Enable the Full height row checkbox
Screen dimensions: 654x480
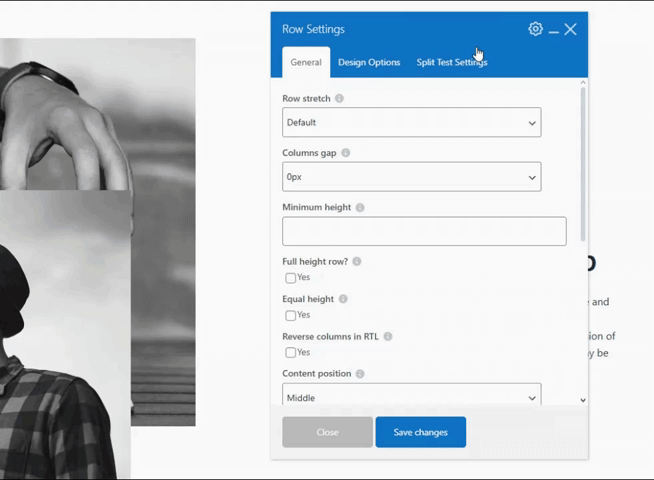pos(291,278)
